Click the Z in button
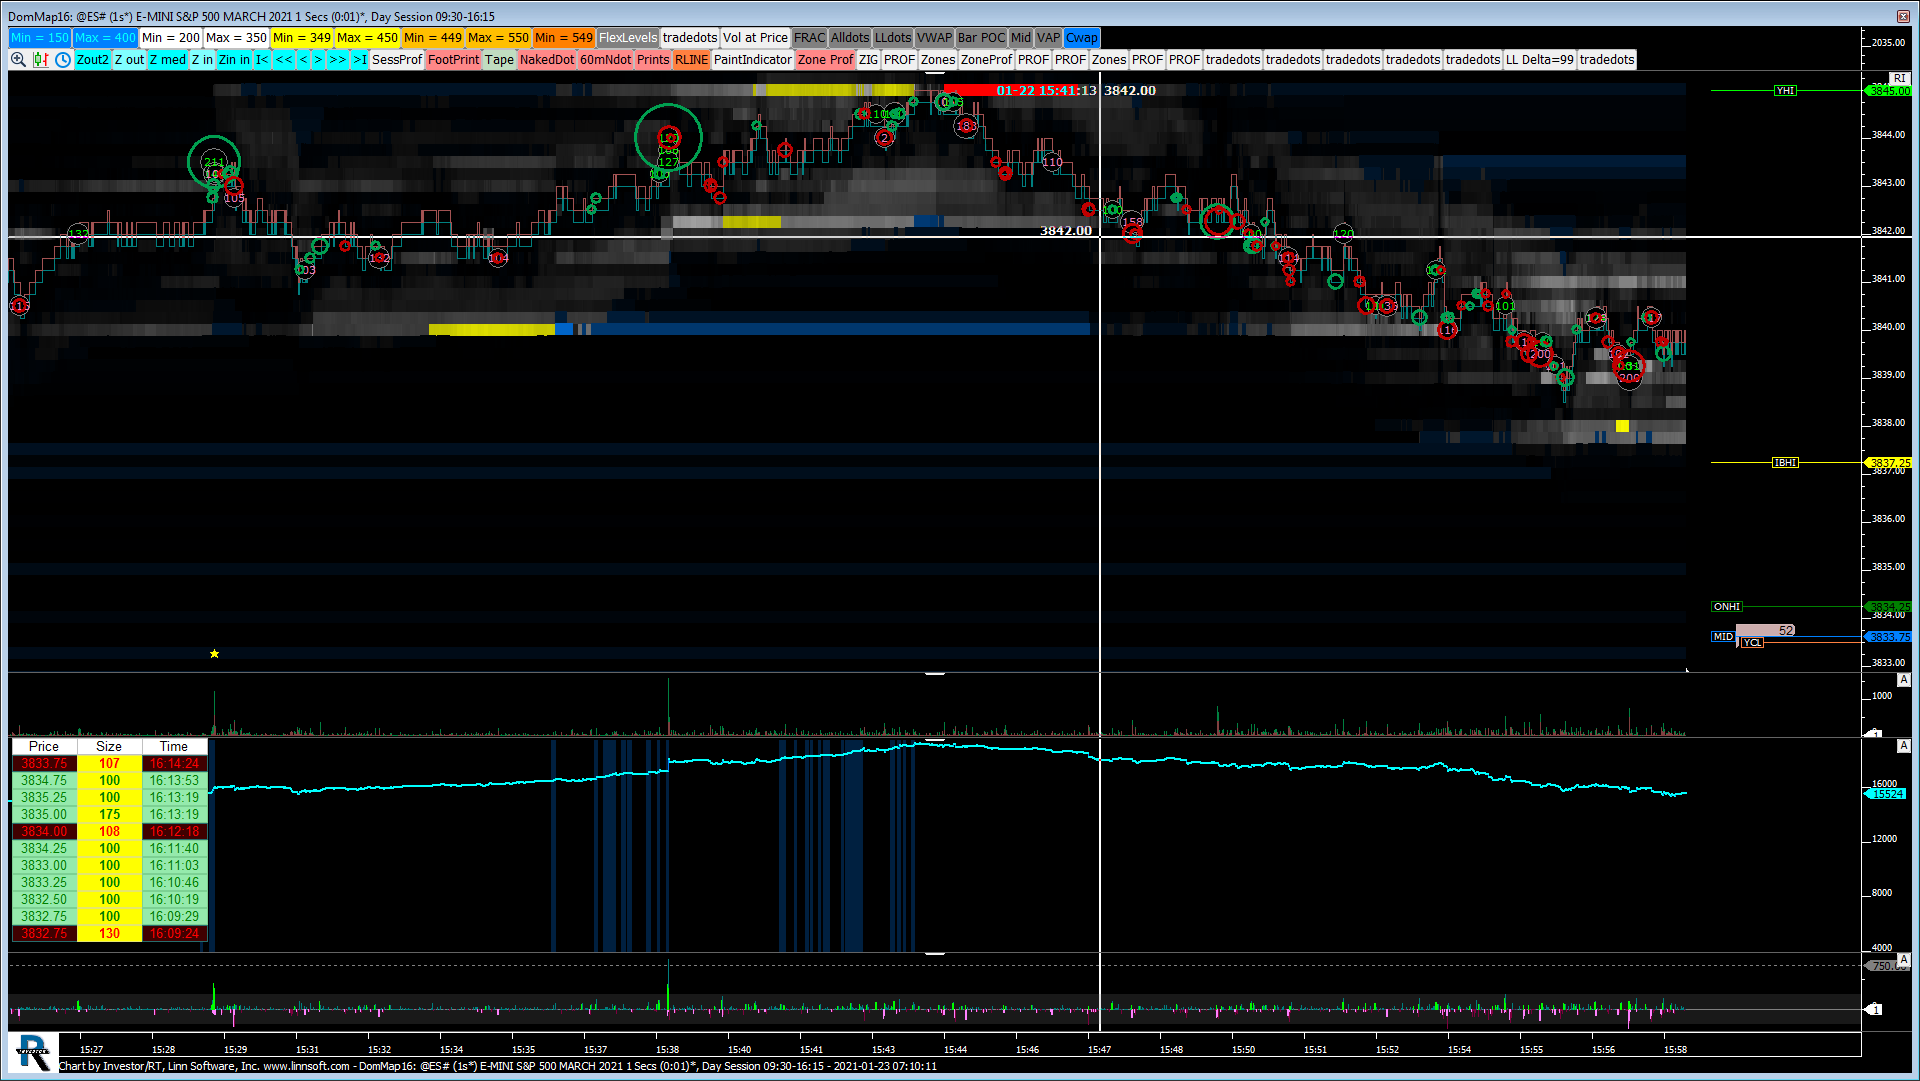The width and height of the screenshot is (1920, 1081). (x=202, y=60)
